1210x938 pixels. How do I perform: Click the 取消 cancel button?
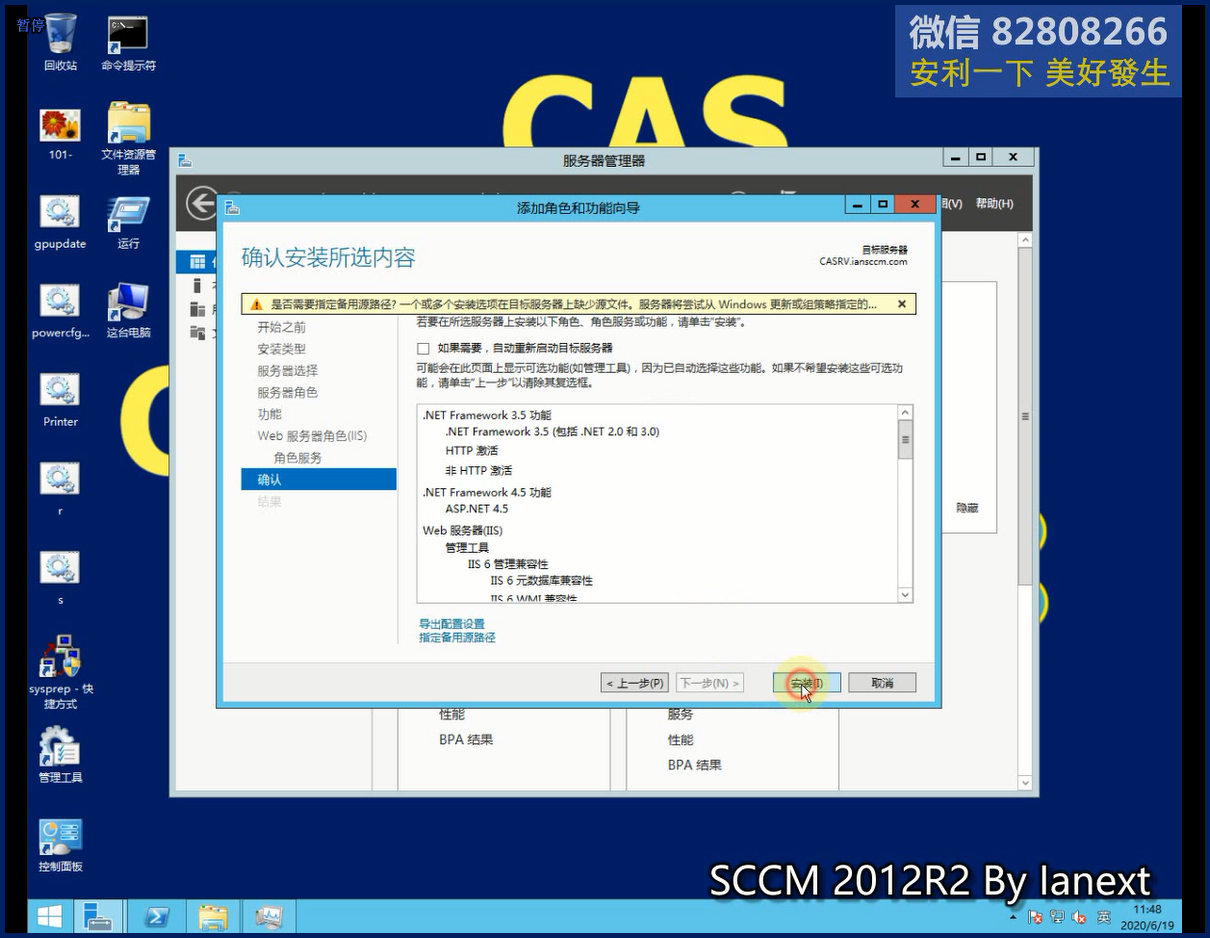[882, 683]
